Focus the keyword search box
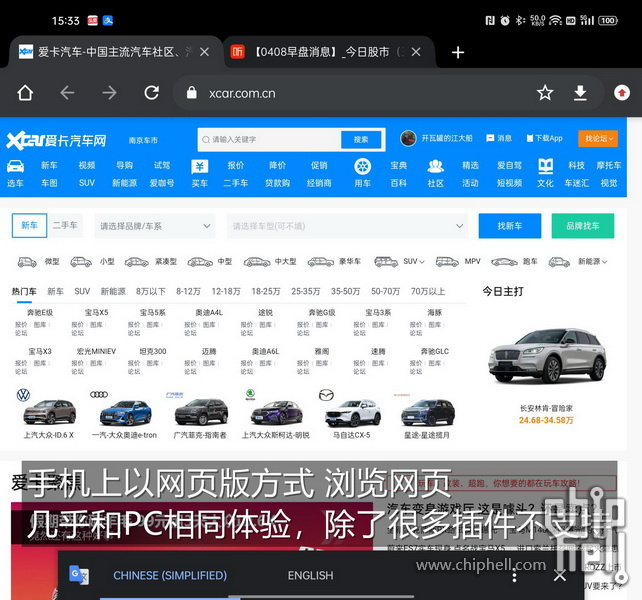Image resolution: width=642 pixels, height=600 pixels. tap(270, 140)
